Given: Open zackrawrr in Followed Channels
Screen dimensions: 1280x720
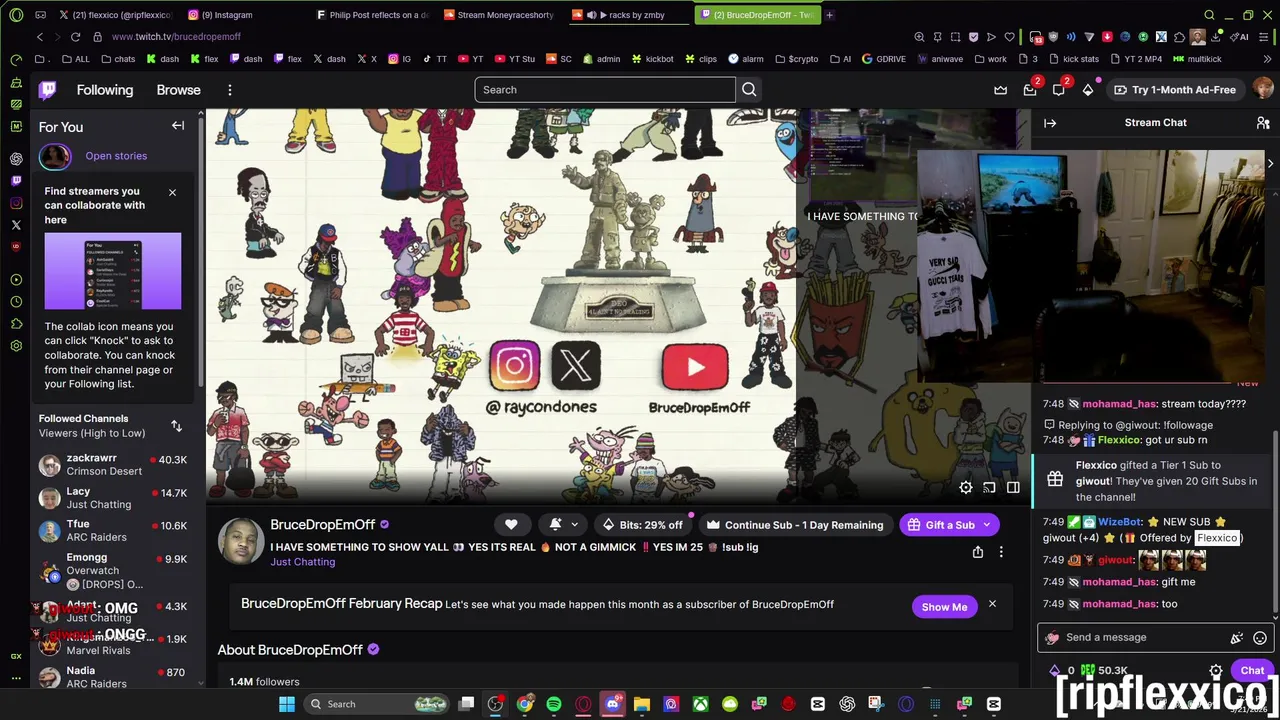Looking at the screenshot, I should click(112, 464).
